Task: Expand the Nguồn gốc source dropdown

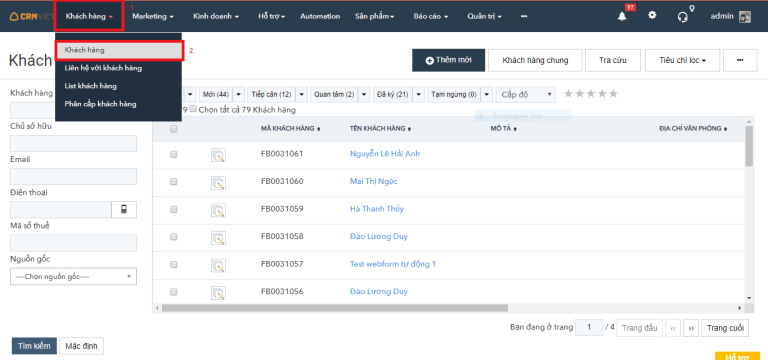Action: click(73, 277)
